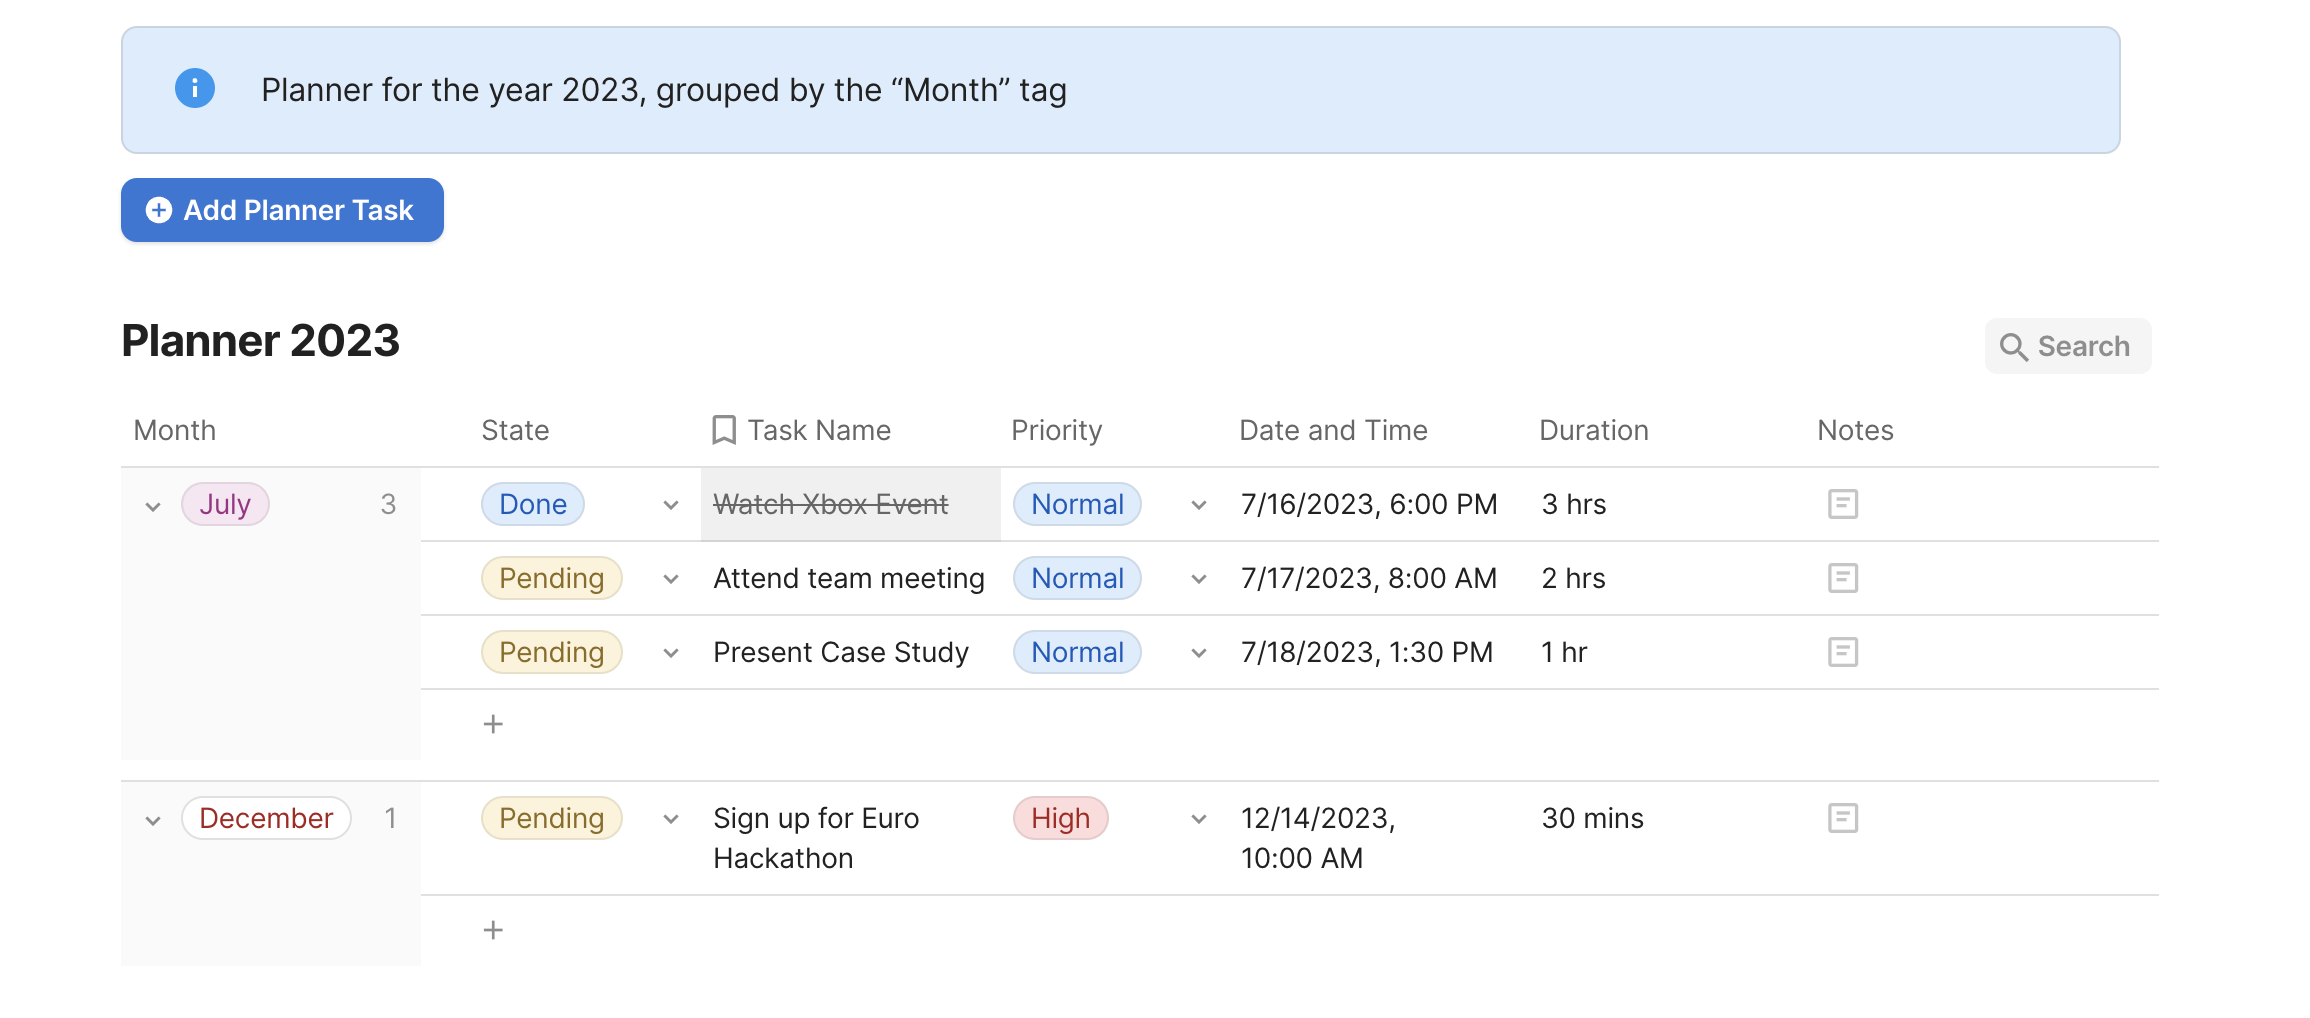The width and height of the screenshot is (2310, 1018).
Task: Collapse the July month group
Action: pos(153,506)
